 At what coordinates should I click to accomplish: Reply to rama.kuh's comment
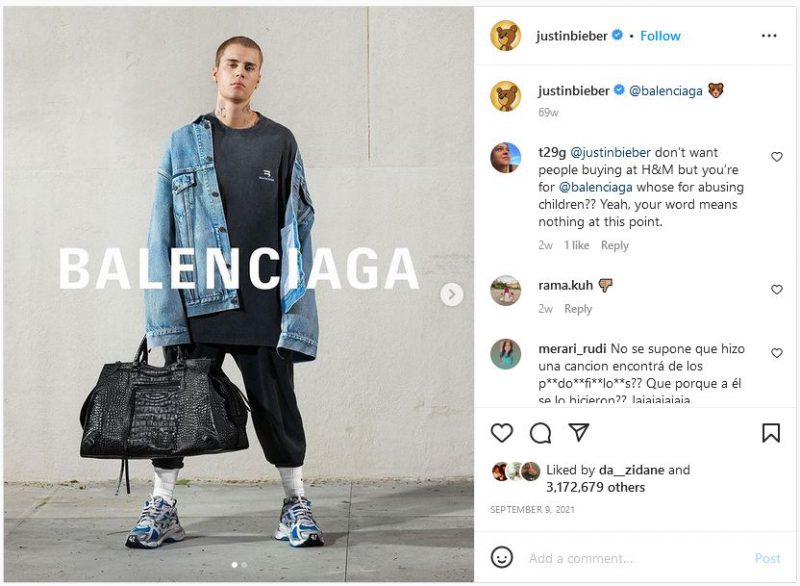[x=578, y=309]
